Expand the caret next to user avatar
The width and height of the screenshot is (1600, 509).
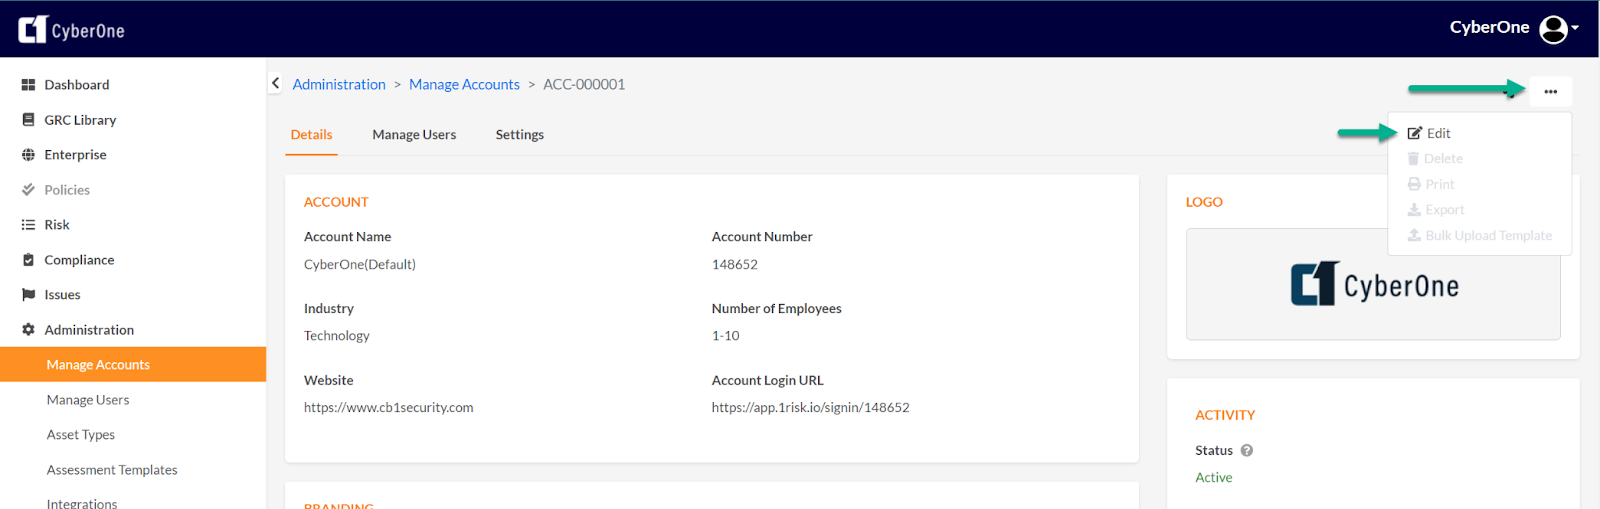[x=1575, y=28]
